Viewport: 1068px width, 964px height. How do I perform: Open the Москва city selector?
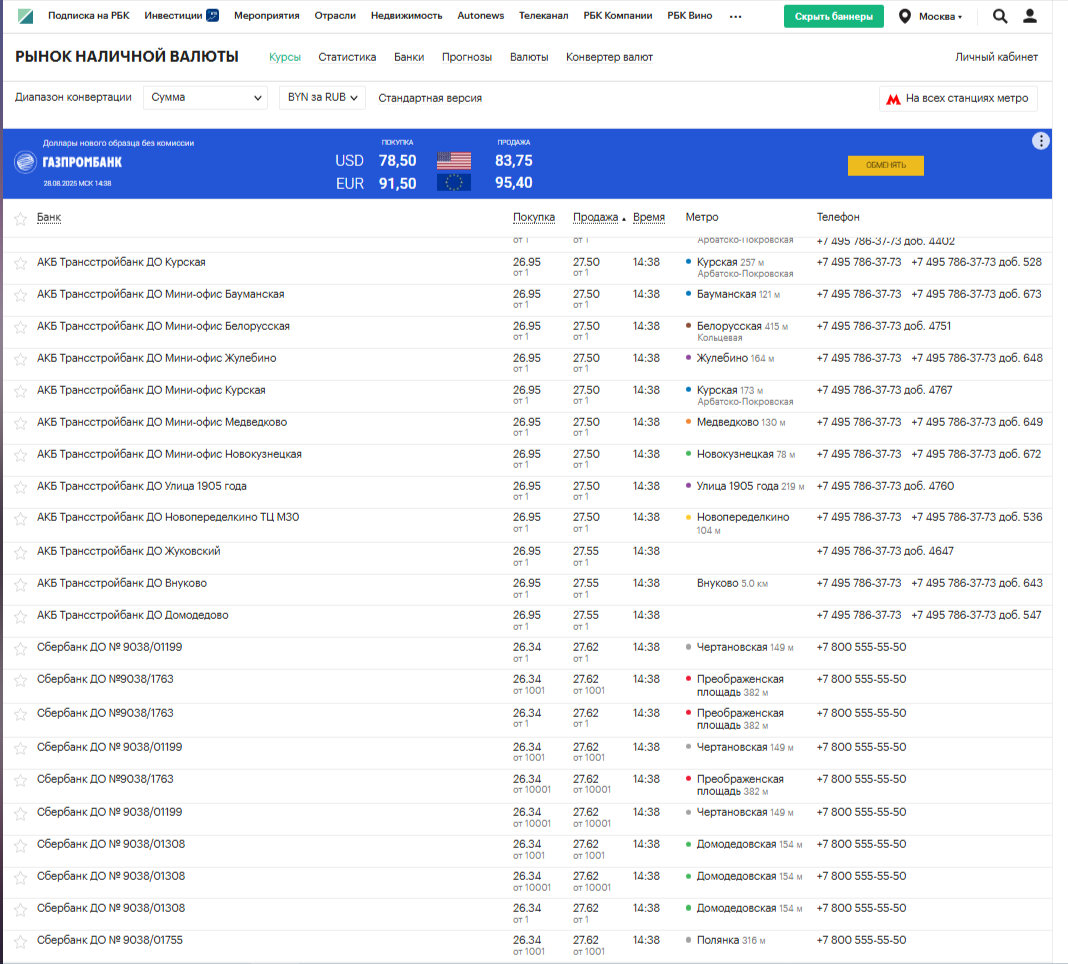(x=940, y=16)
